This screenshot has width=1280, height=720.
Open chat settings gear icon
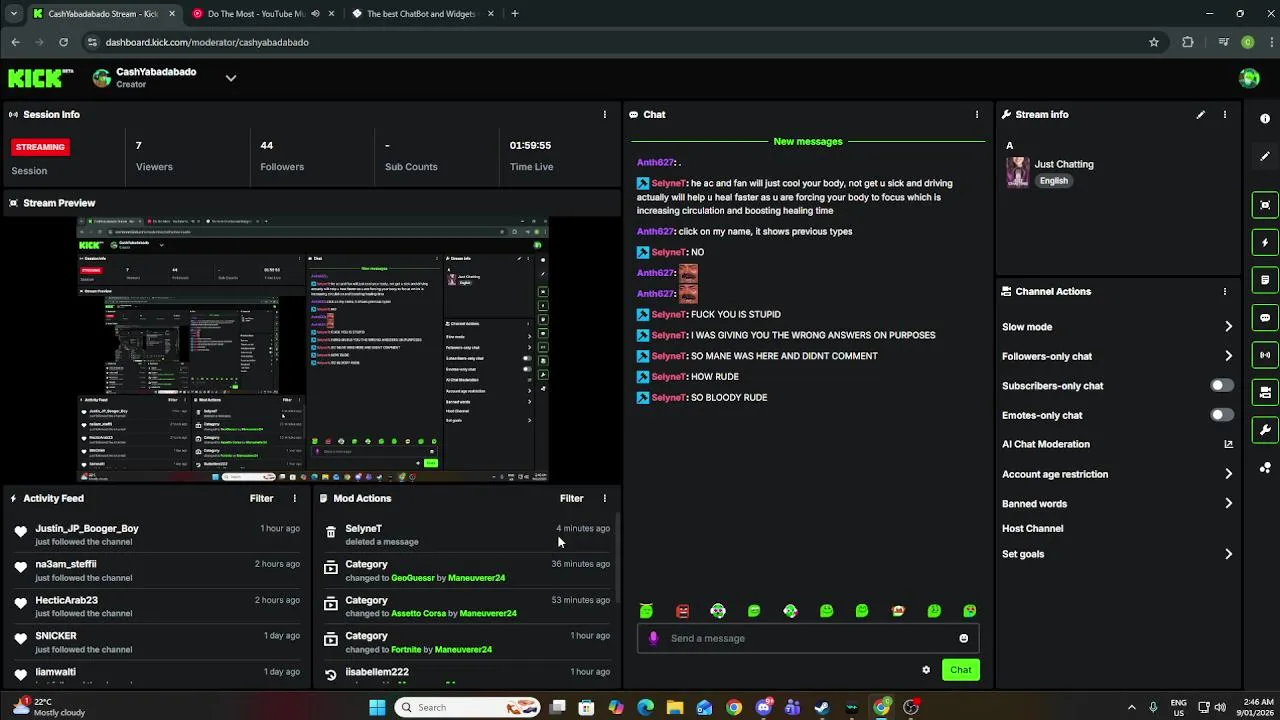926,670
